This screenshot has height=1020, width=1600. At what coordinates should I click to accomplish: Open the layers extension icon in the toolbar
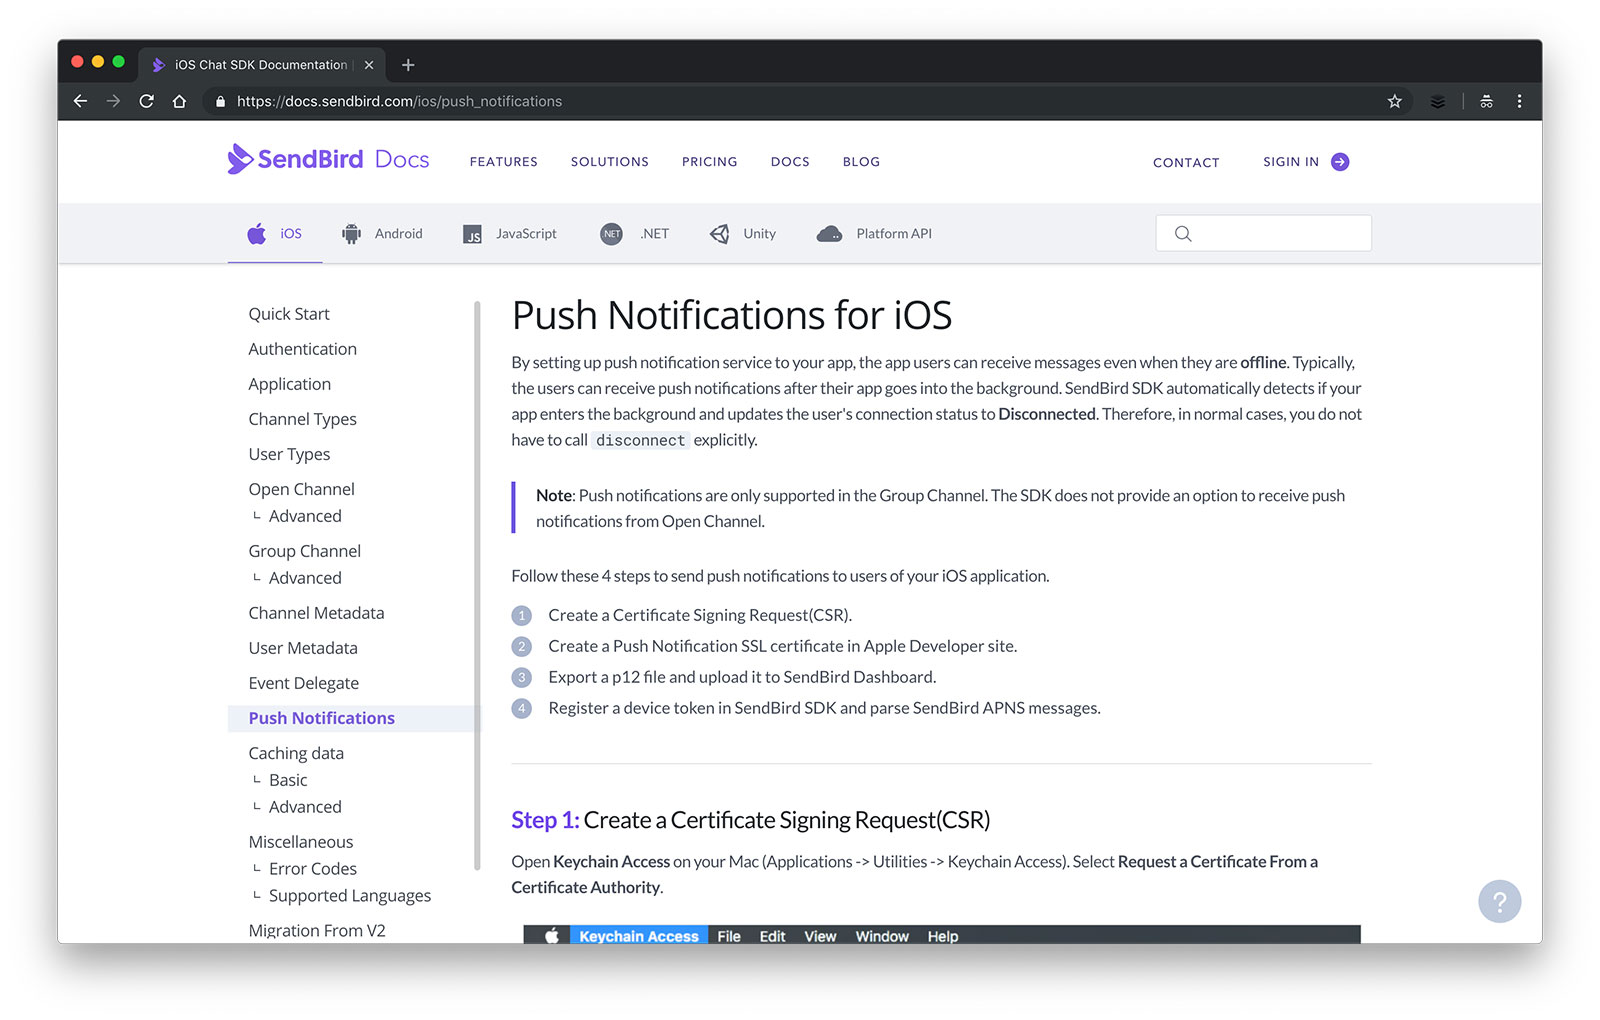[1437, 101]
